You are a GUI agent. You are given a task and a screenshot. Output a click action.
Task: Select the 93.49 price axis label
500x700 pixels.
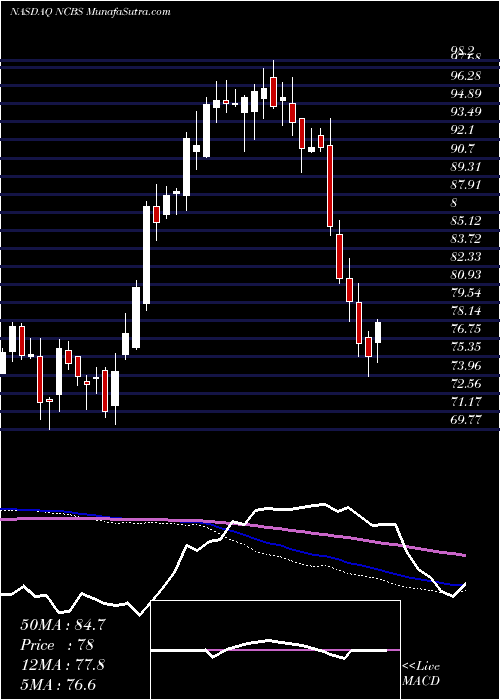[x=466, y=112]
